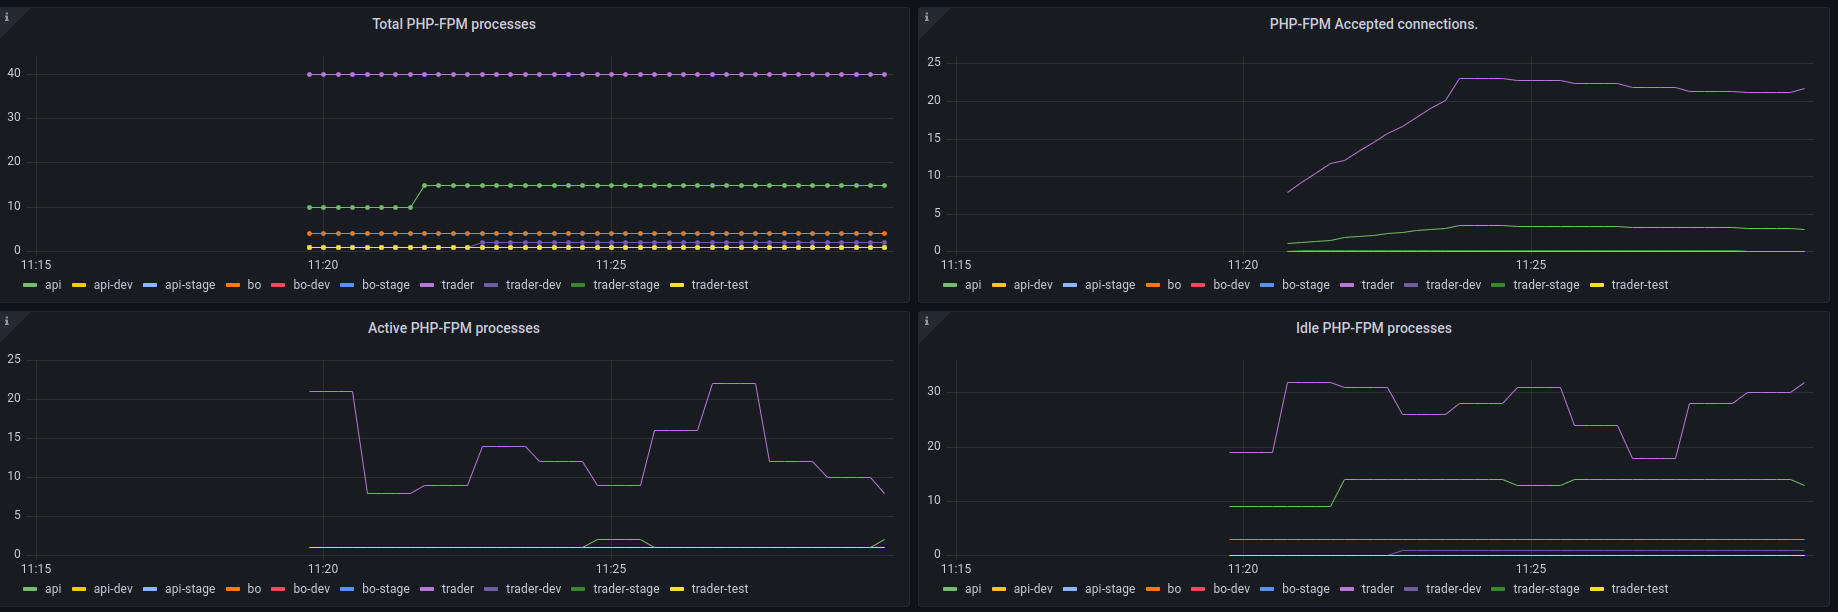Screen dimensions: 1838x612
Task: Open the Active PHP-FPM processes title menu
Action: coord(453,328)
